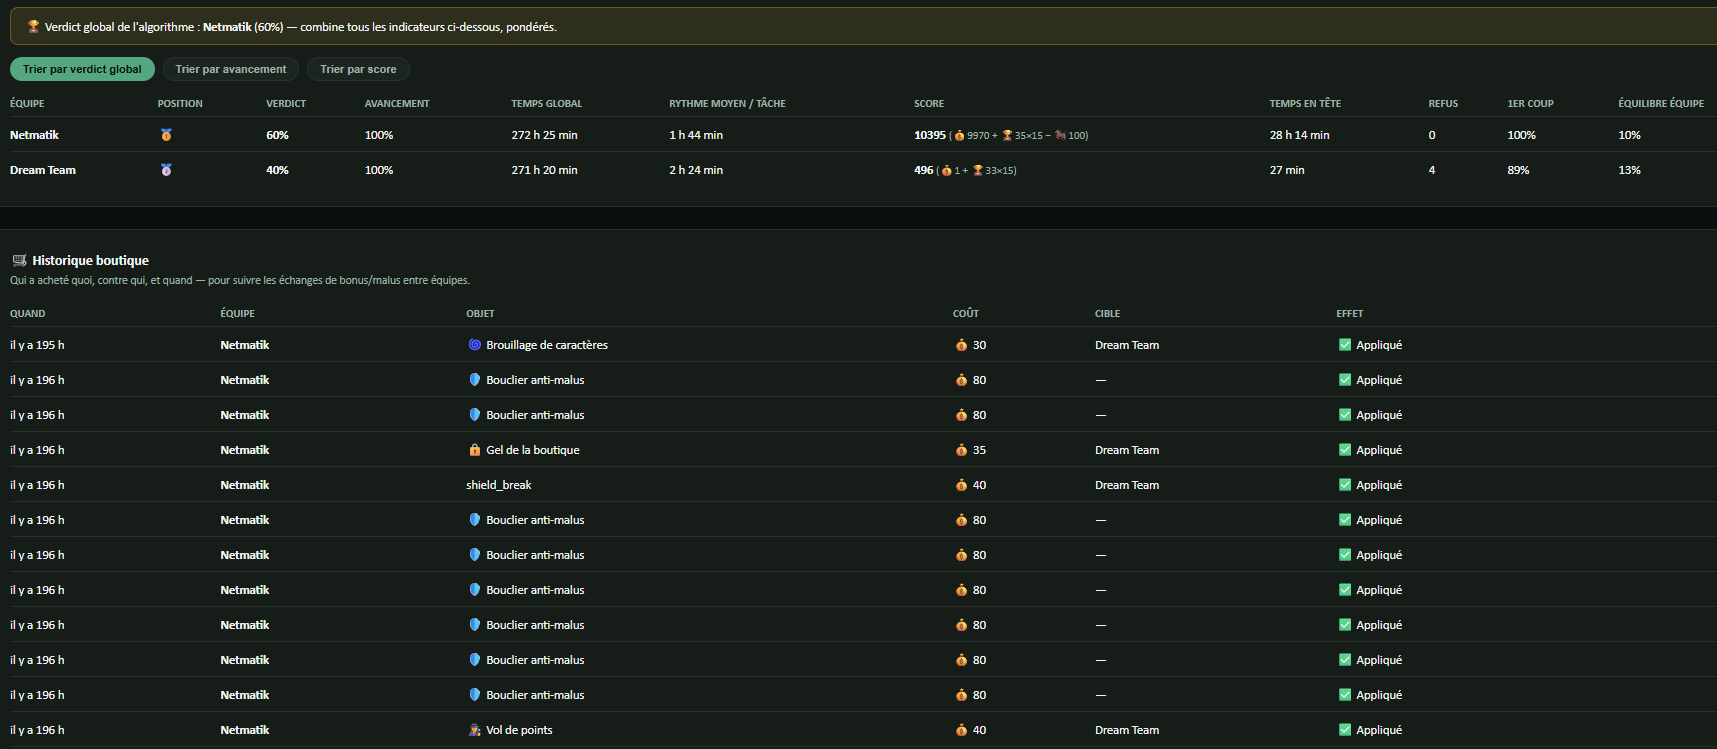
Task: Click the il y a 195 h timestamp
Action: click(x=37, y=345)
